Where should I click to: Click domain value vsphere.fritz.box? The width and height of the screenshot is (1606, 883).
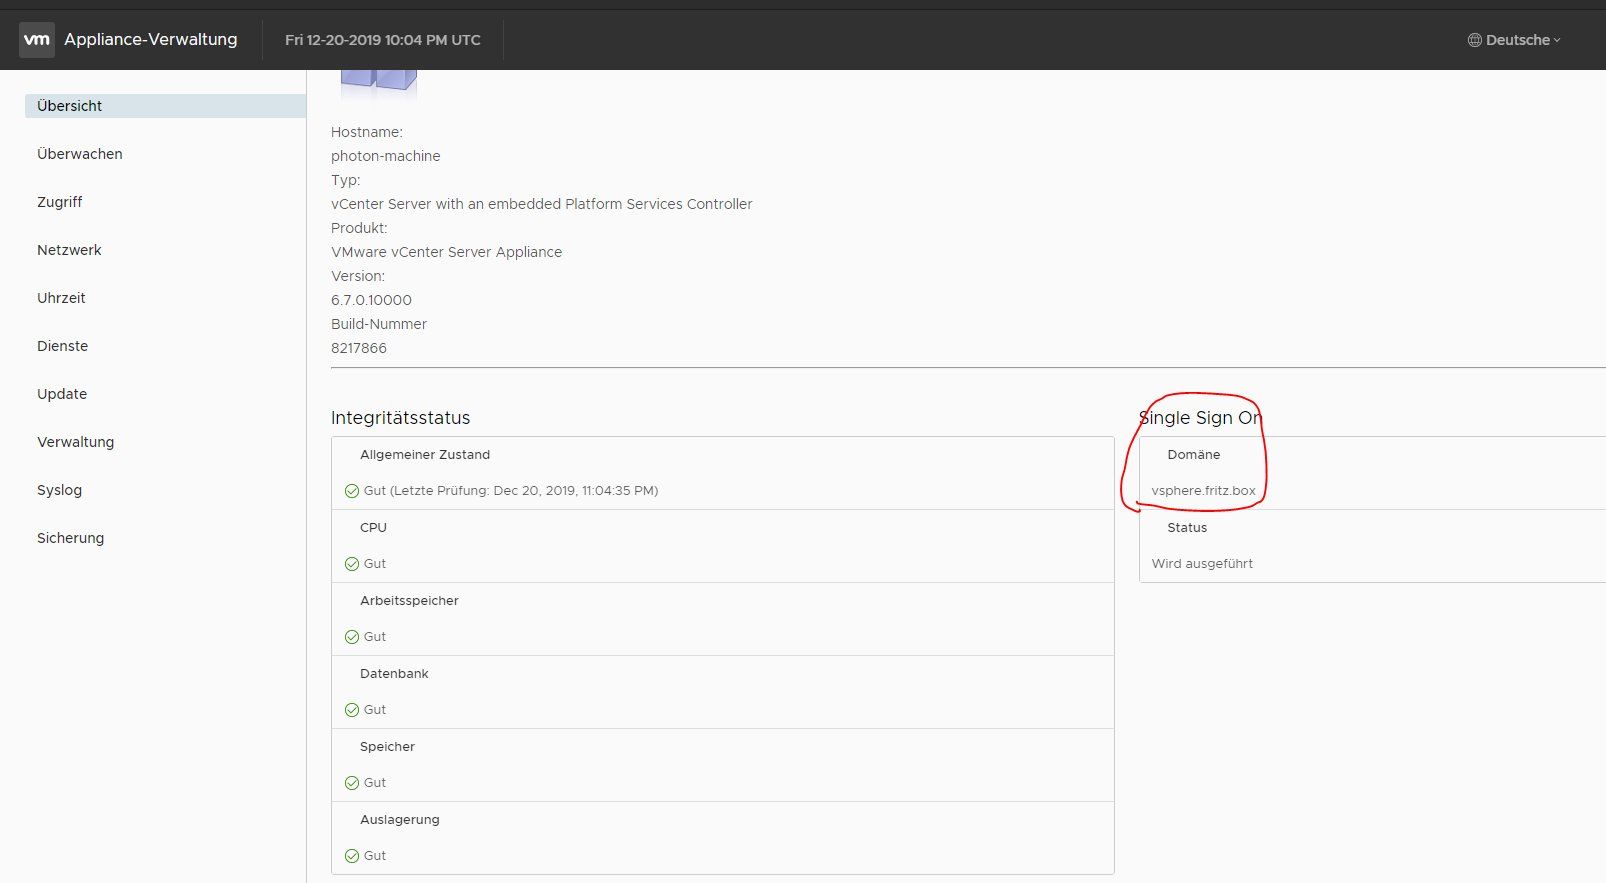(x=1203, y=491)
